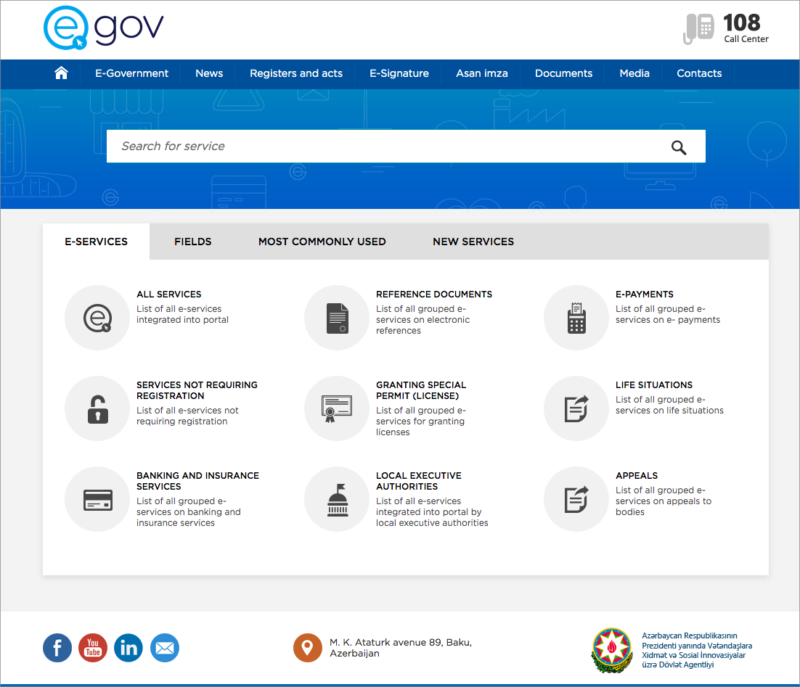
Task: Click the Local Executive Authorities building icon
Action: [x=336, y=498]
